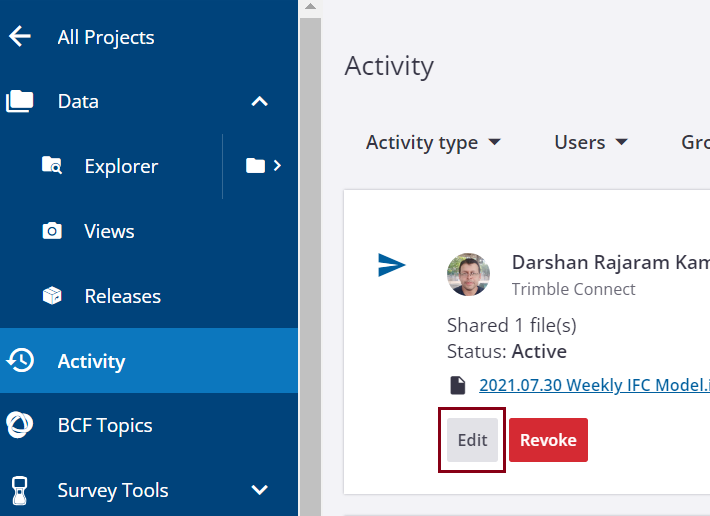Click the Views camera icon
Image resolution: width=710 pixels, height=516 pixels.
[52, 231]
